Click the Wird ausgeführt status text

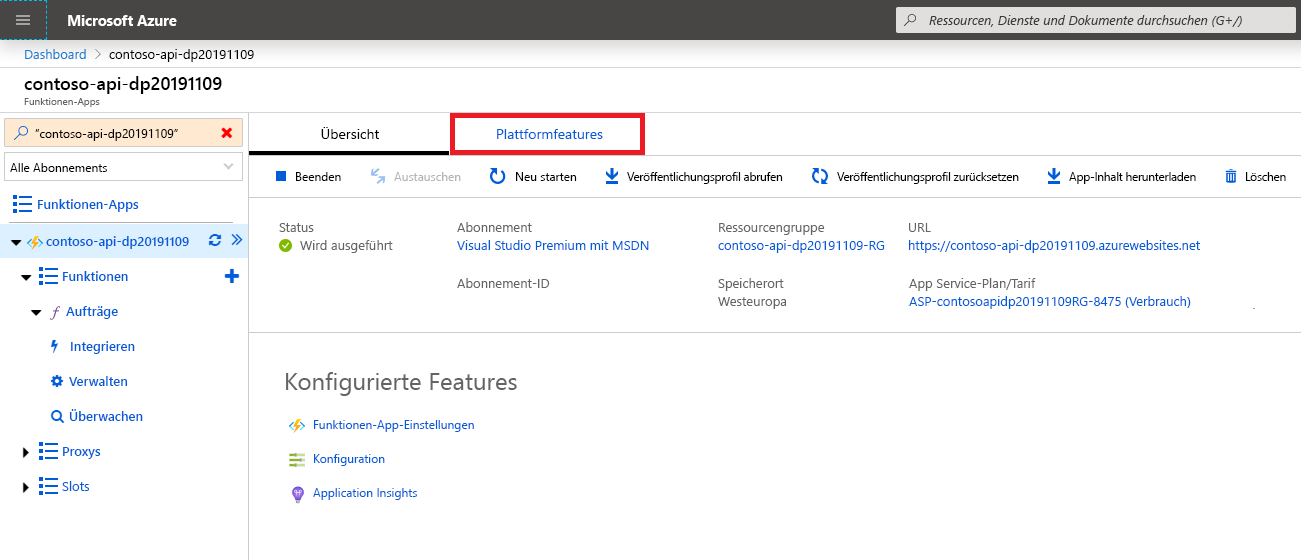(346, 245)
